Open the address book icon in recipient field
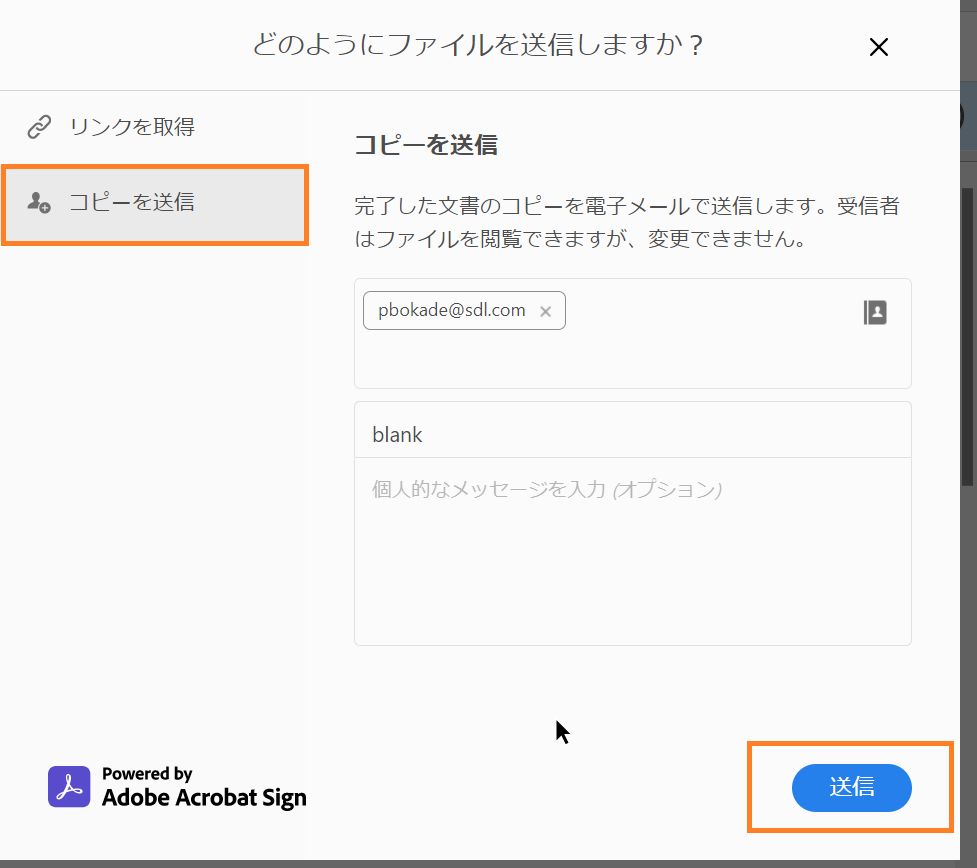The image size is (977, 868). (x=875, y=312)
